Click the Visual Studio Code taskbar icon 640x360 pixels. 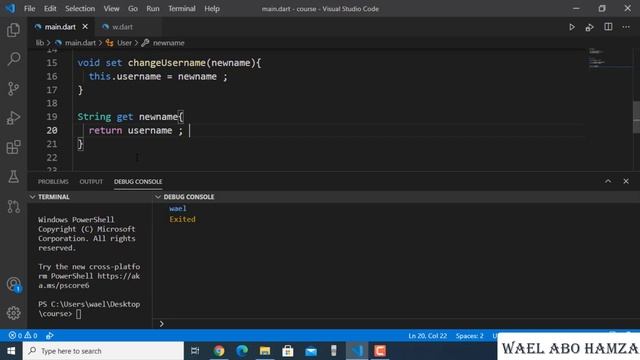click(x=357, y=351)
